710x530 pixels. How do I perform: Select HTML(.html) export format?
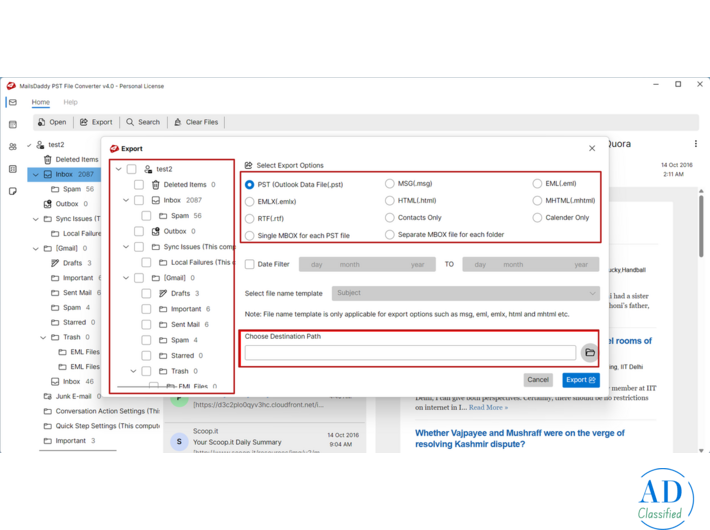point(389,200)
